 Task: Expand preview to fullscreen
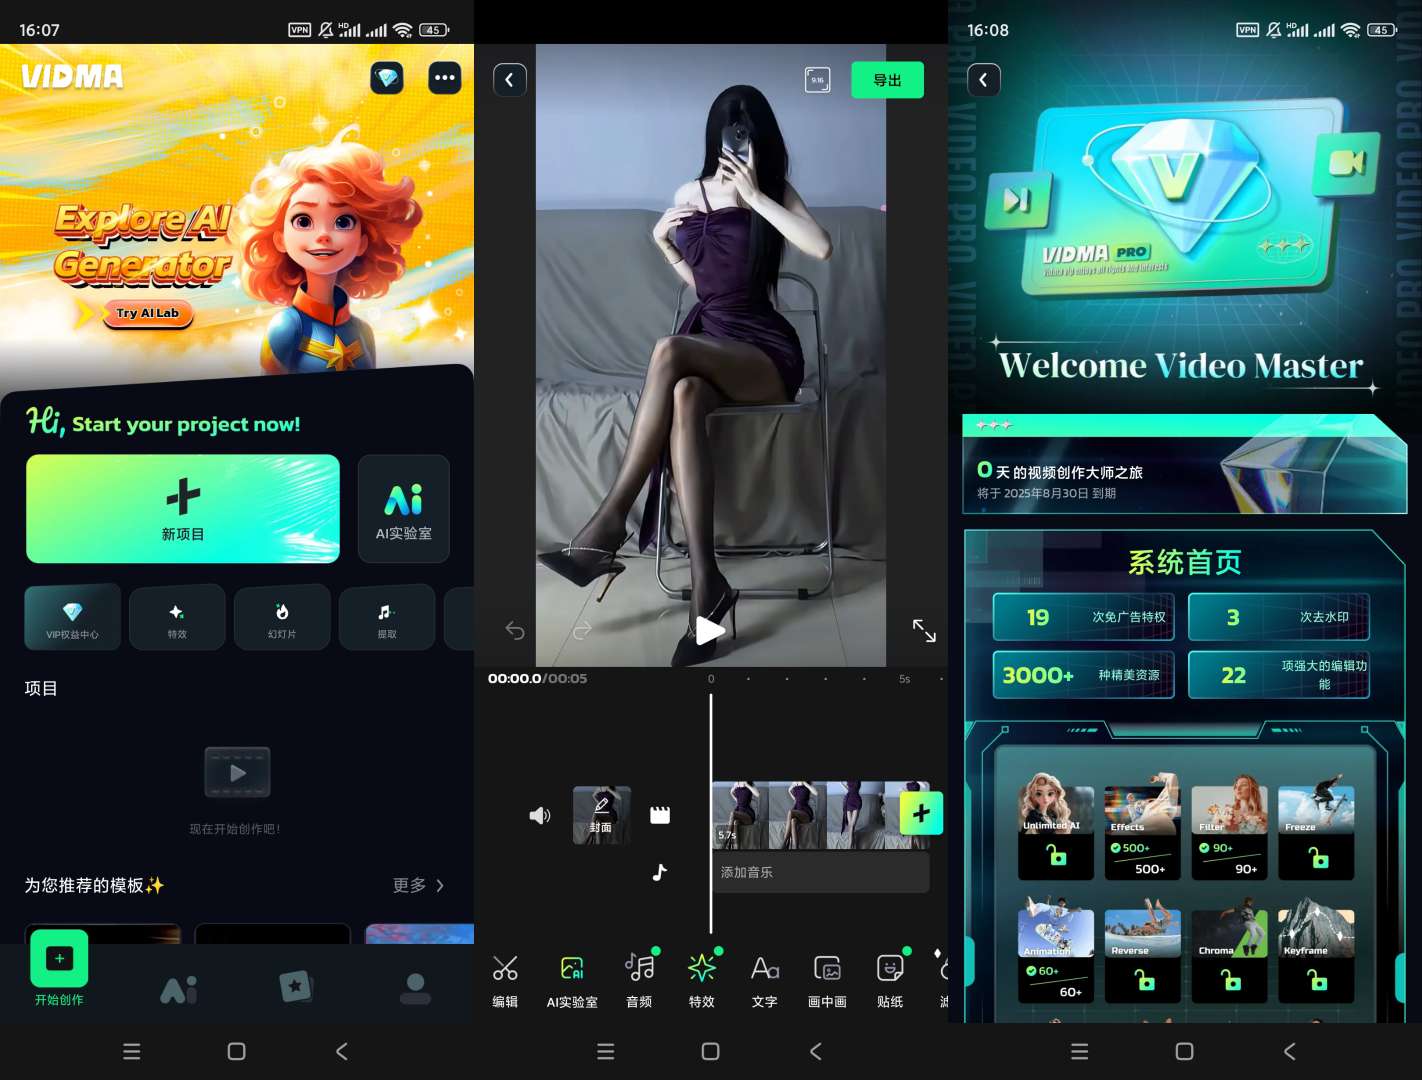pos(924,630)
